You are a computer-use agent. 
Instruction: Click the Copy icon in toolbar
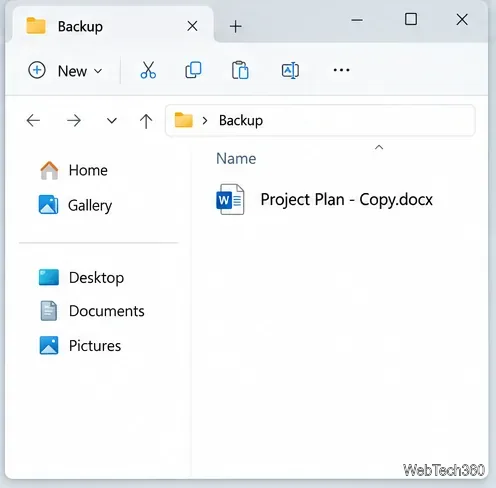(x=193, y=70)
